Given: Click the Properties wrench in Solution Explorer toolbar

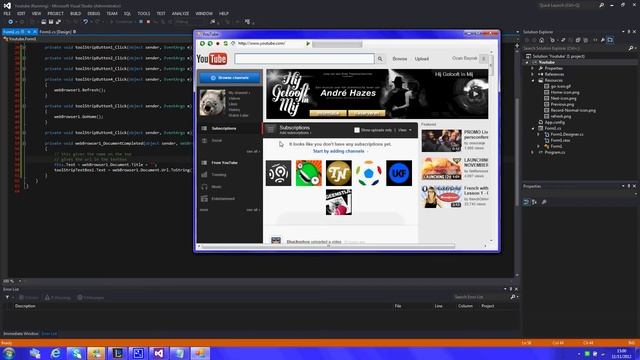Looking at the screenshot, I should pos(602,40).
